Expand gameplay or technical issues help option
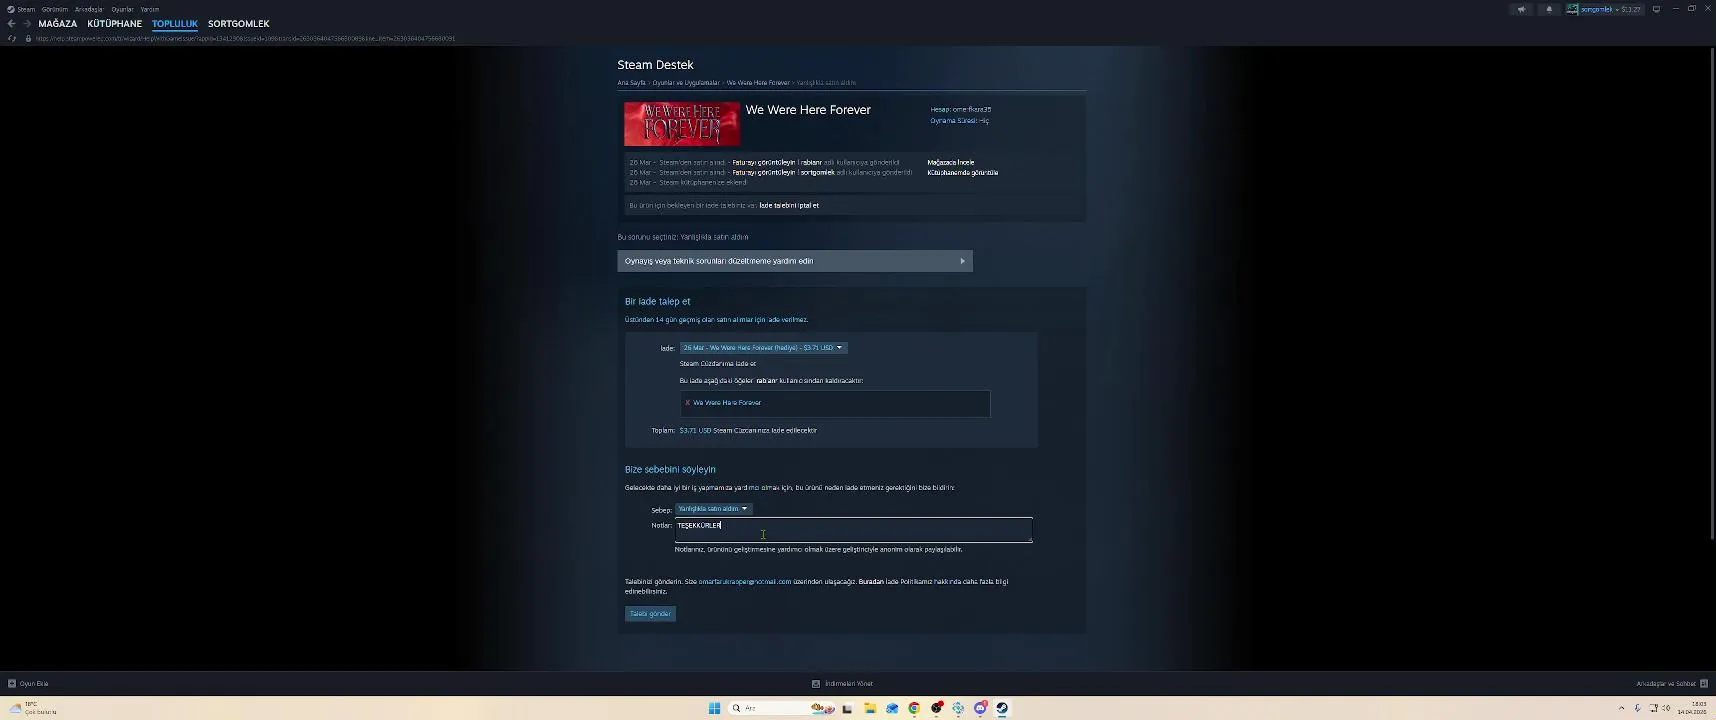1716x720 pixels. click(x=795, y=261)
